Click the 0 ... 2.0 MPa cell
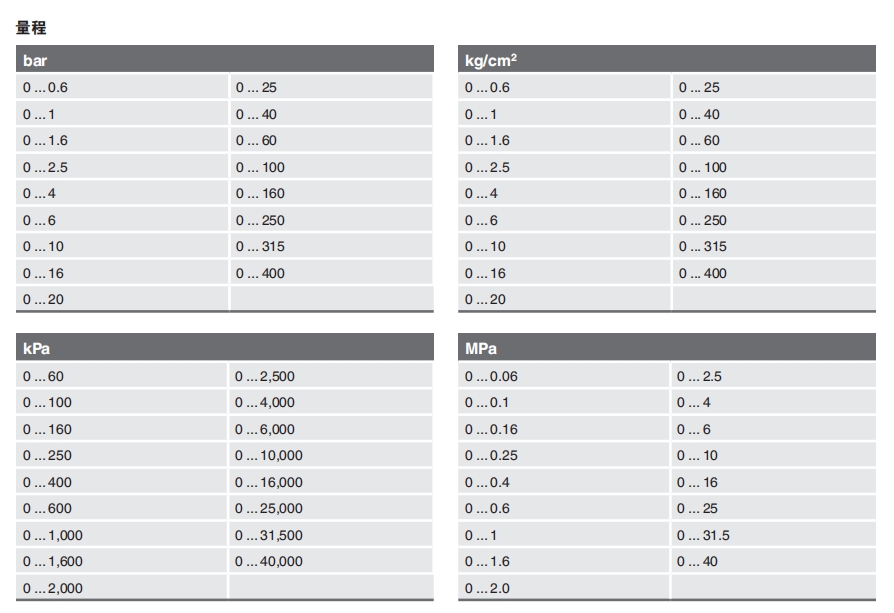This screenshot has height=613, width=894. (x=487, y=588)
